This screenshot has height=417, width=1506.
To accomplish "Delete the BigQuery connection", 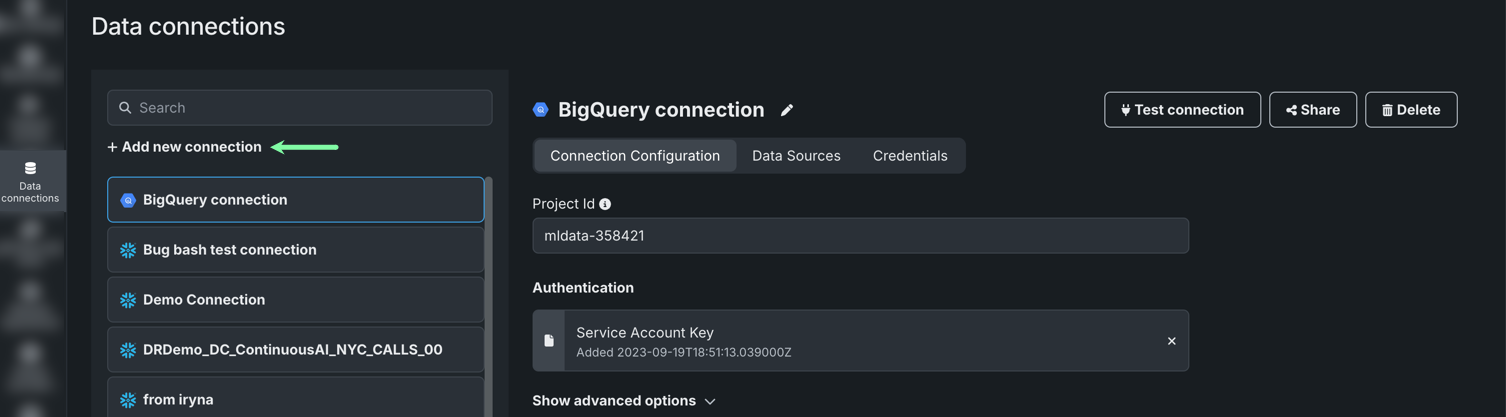I will tap(1410, 110).
